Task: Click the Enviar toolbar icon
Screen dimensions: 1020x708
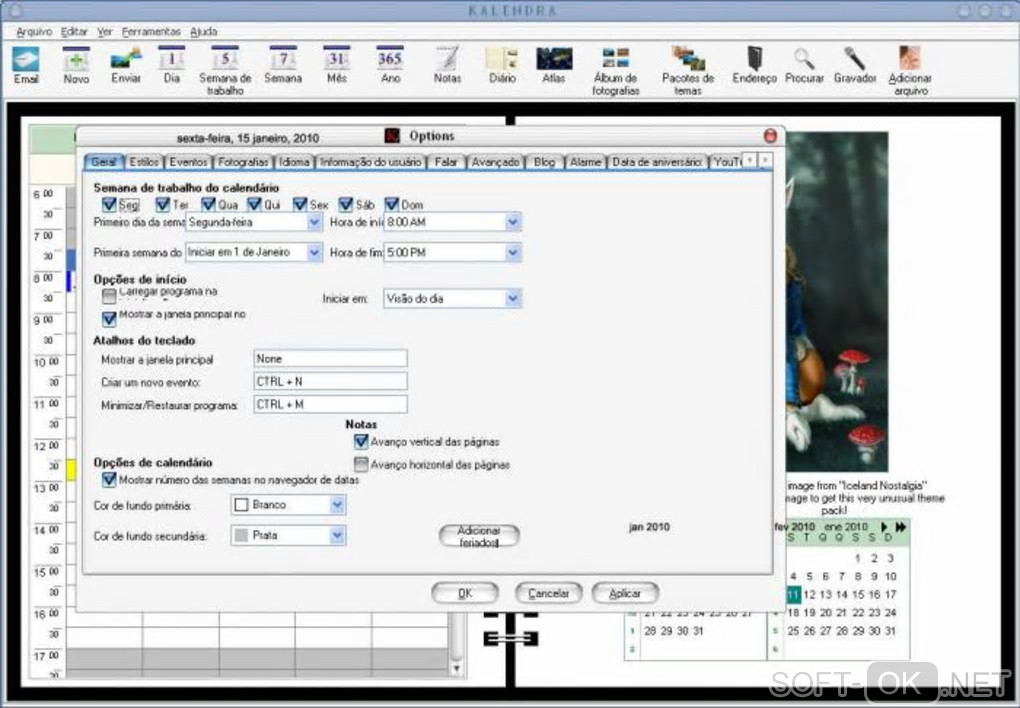Action: click(126, 65)
